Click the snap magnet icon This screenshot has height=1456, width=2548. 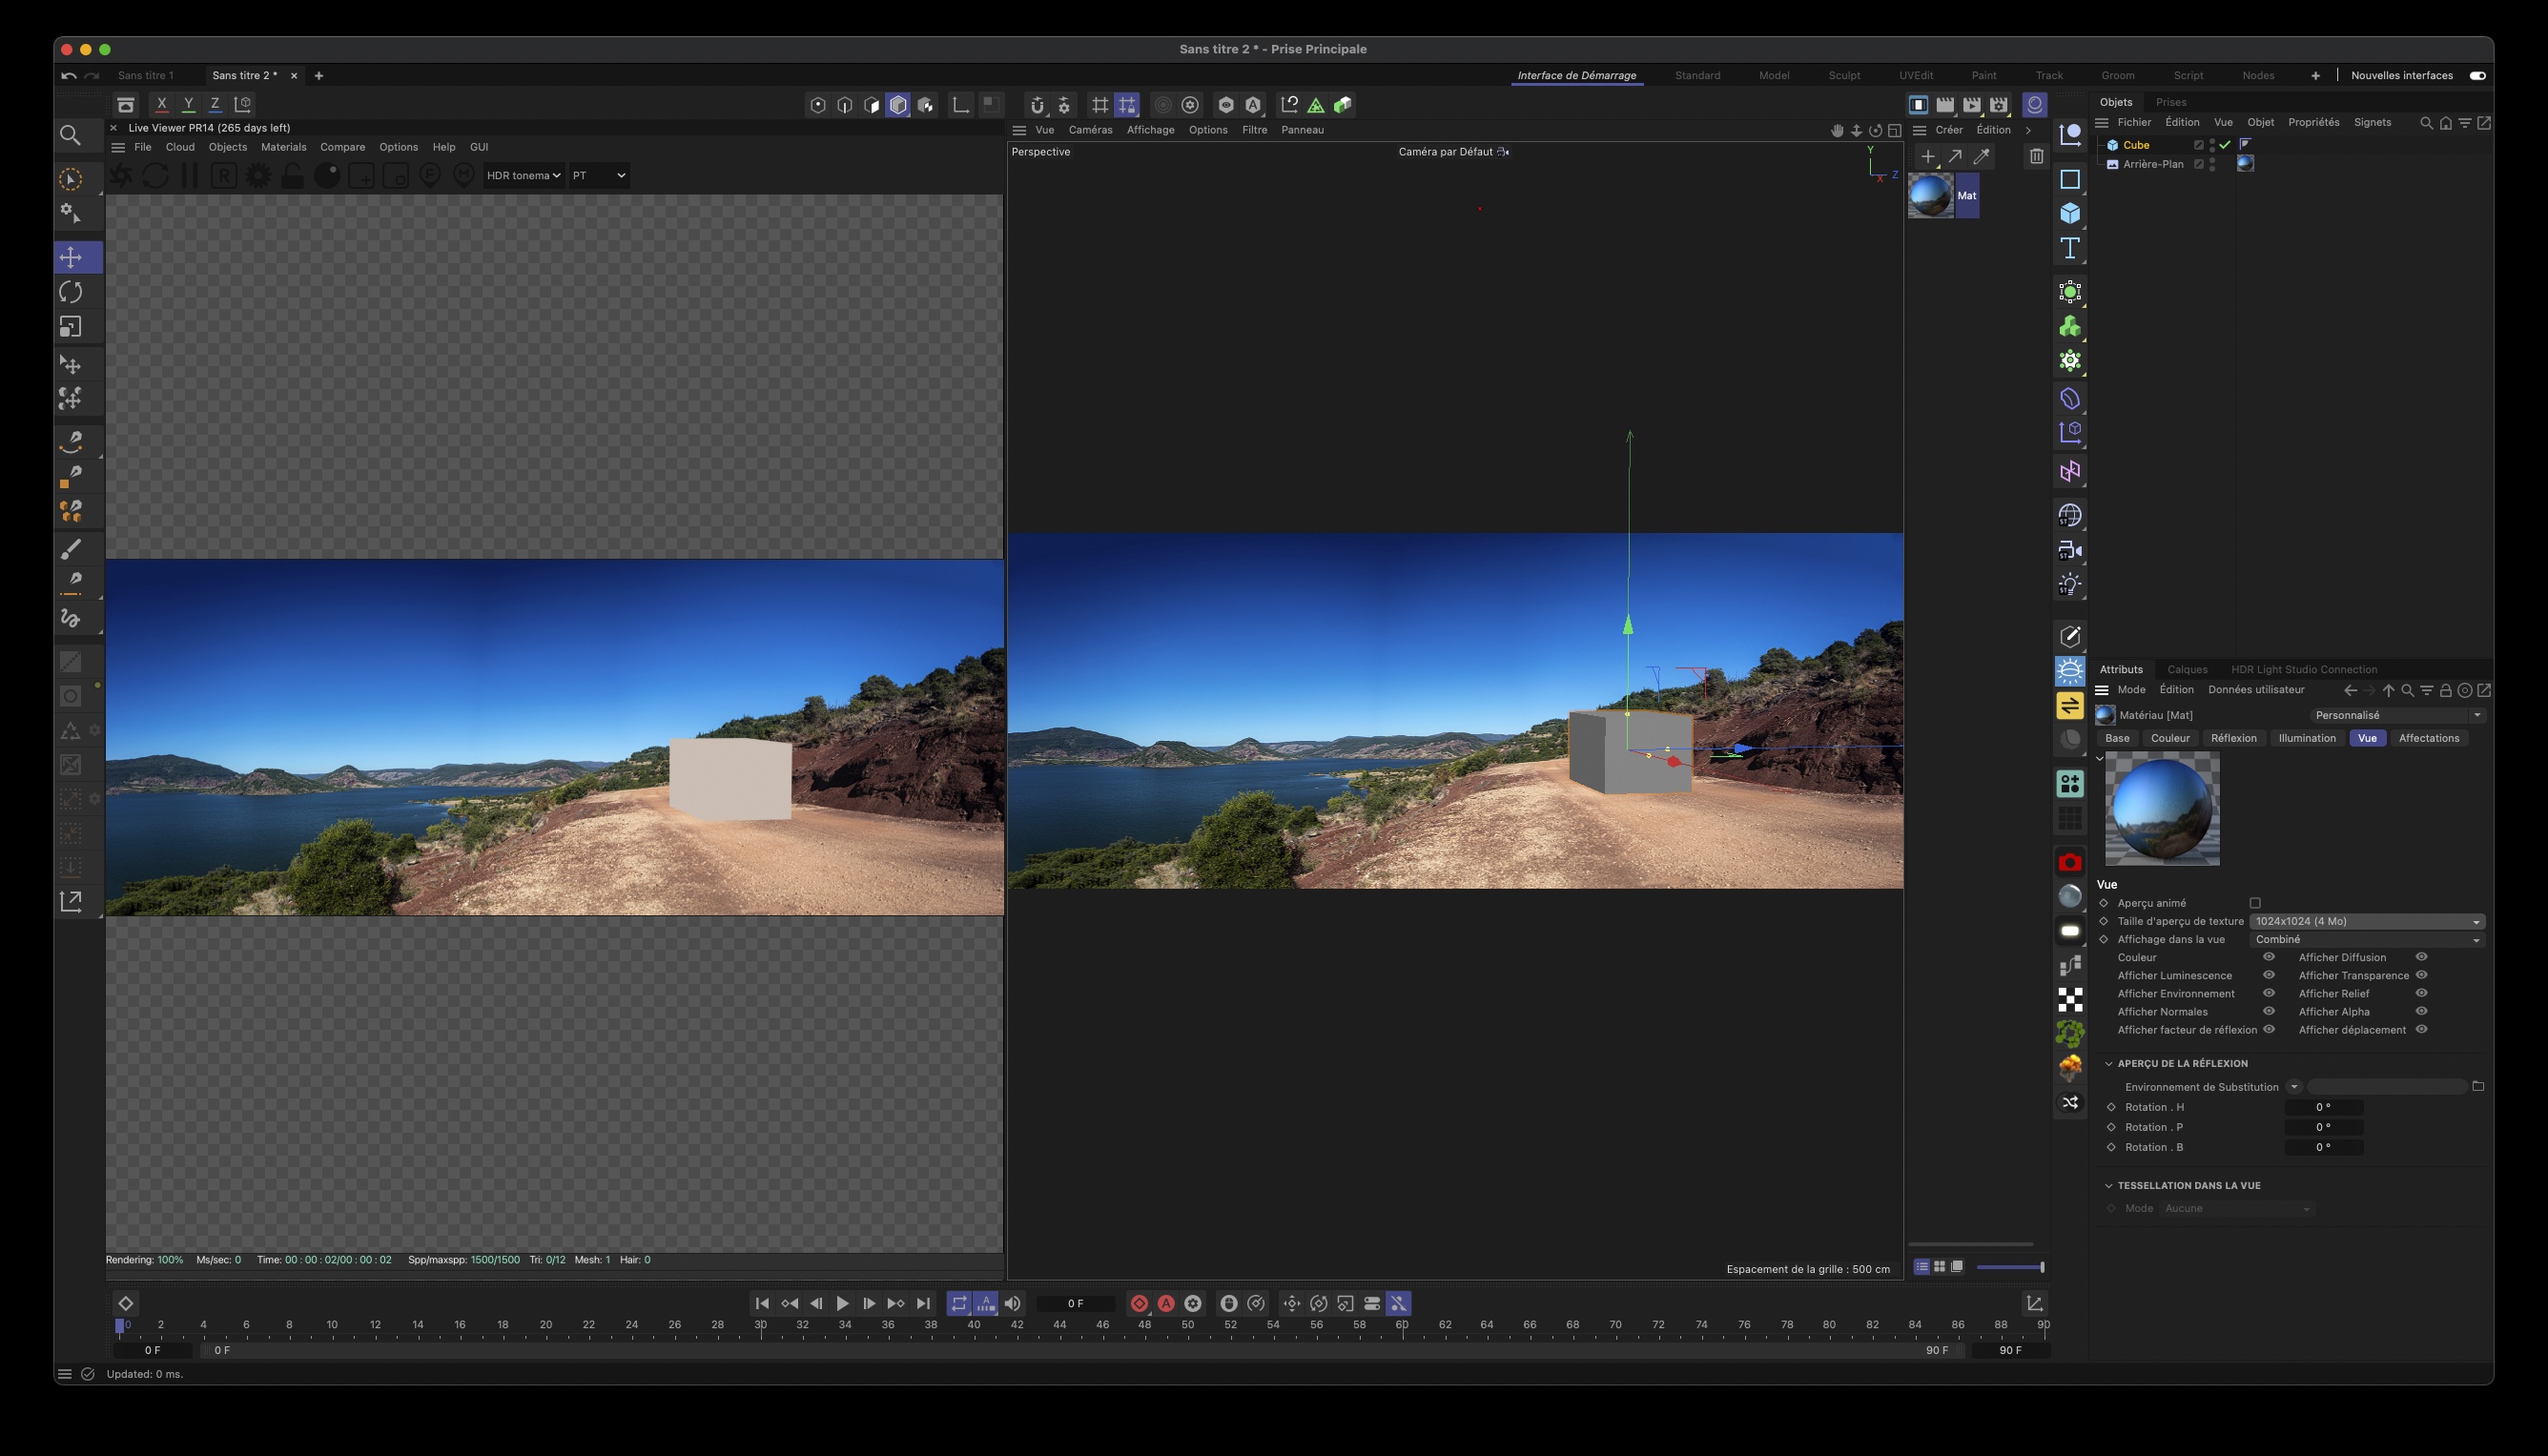1037,105
